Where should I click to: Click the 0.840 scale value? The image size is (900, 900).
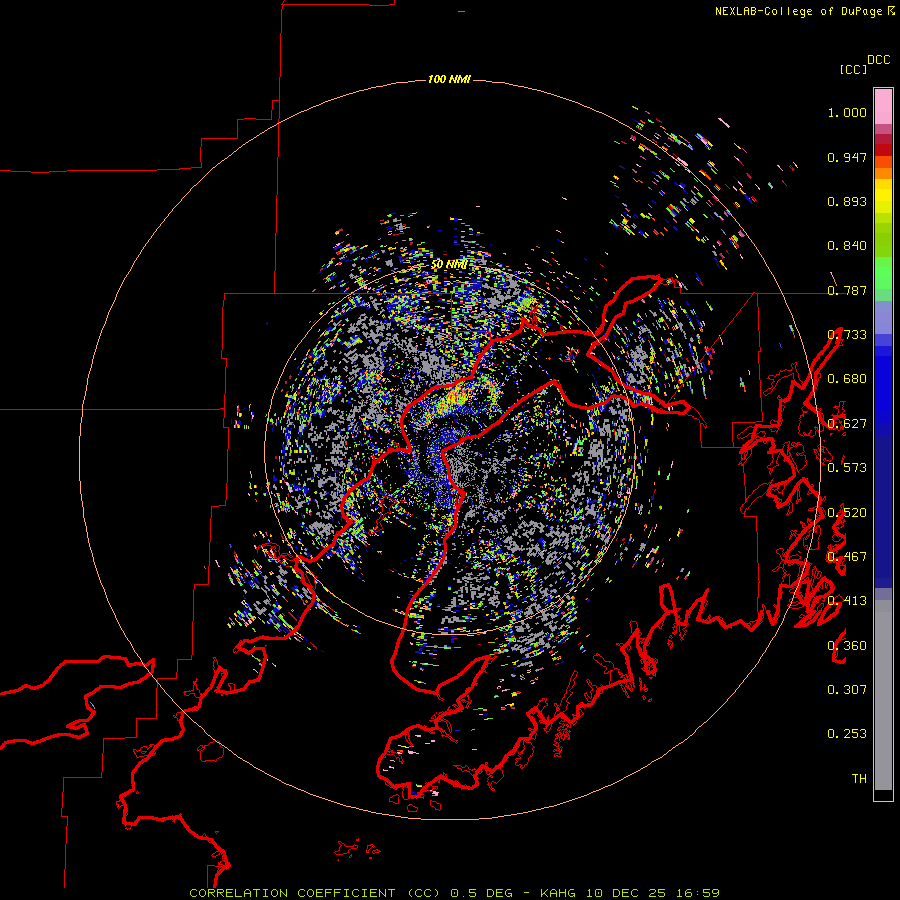(x=847, y=246)
